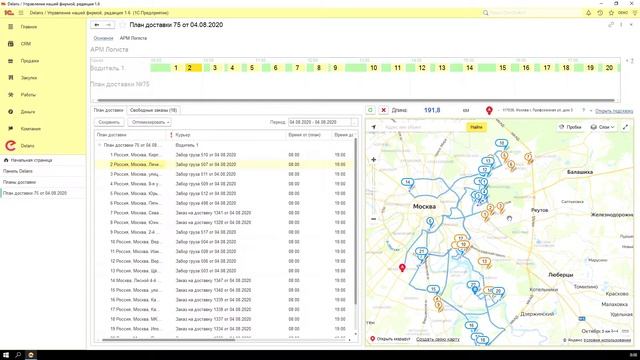Click map marker 14 west of center

pos(407,182)
